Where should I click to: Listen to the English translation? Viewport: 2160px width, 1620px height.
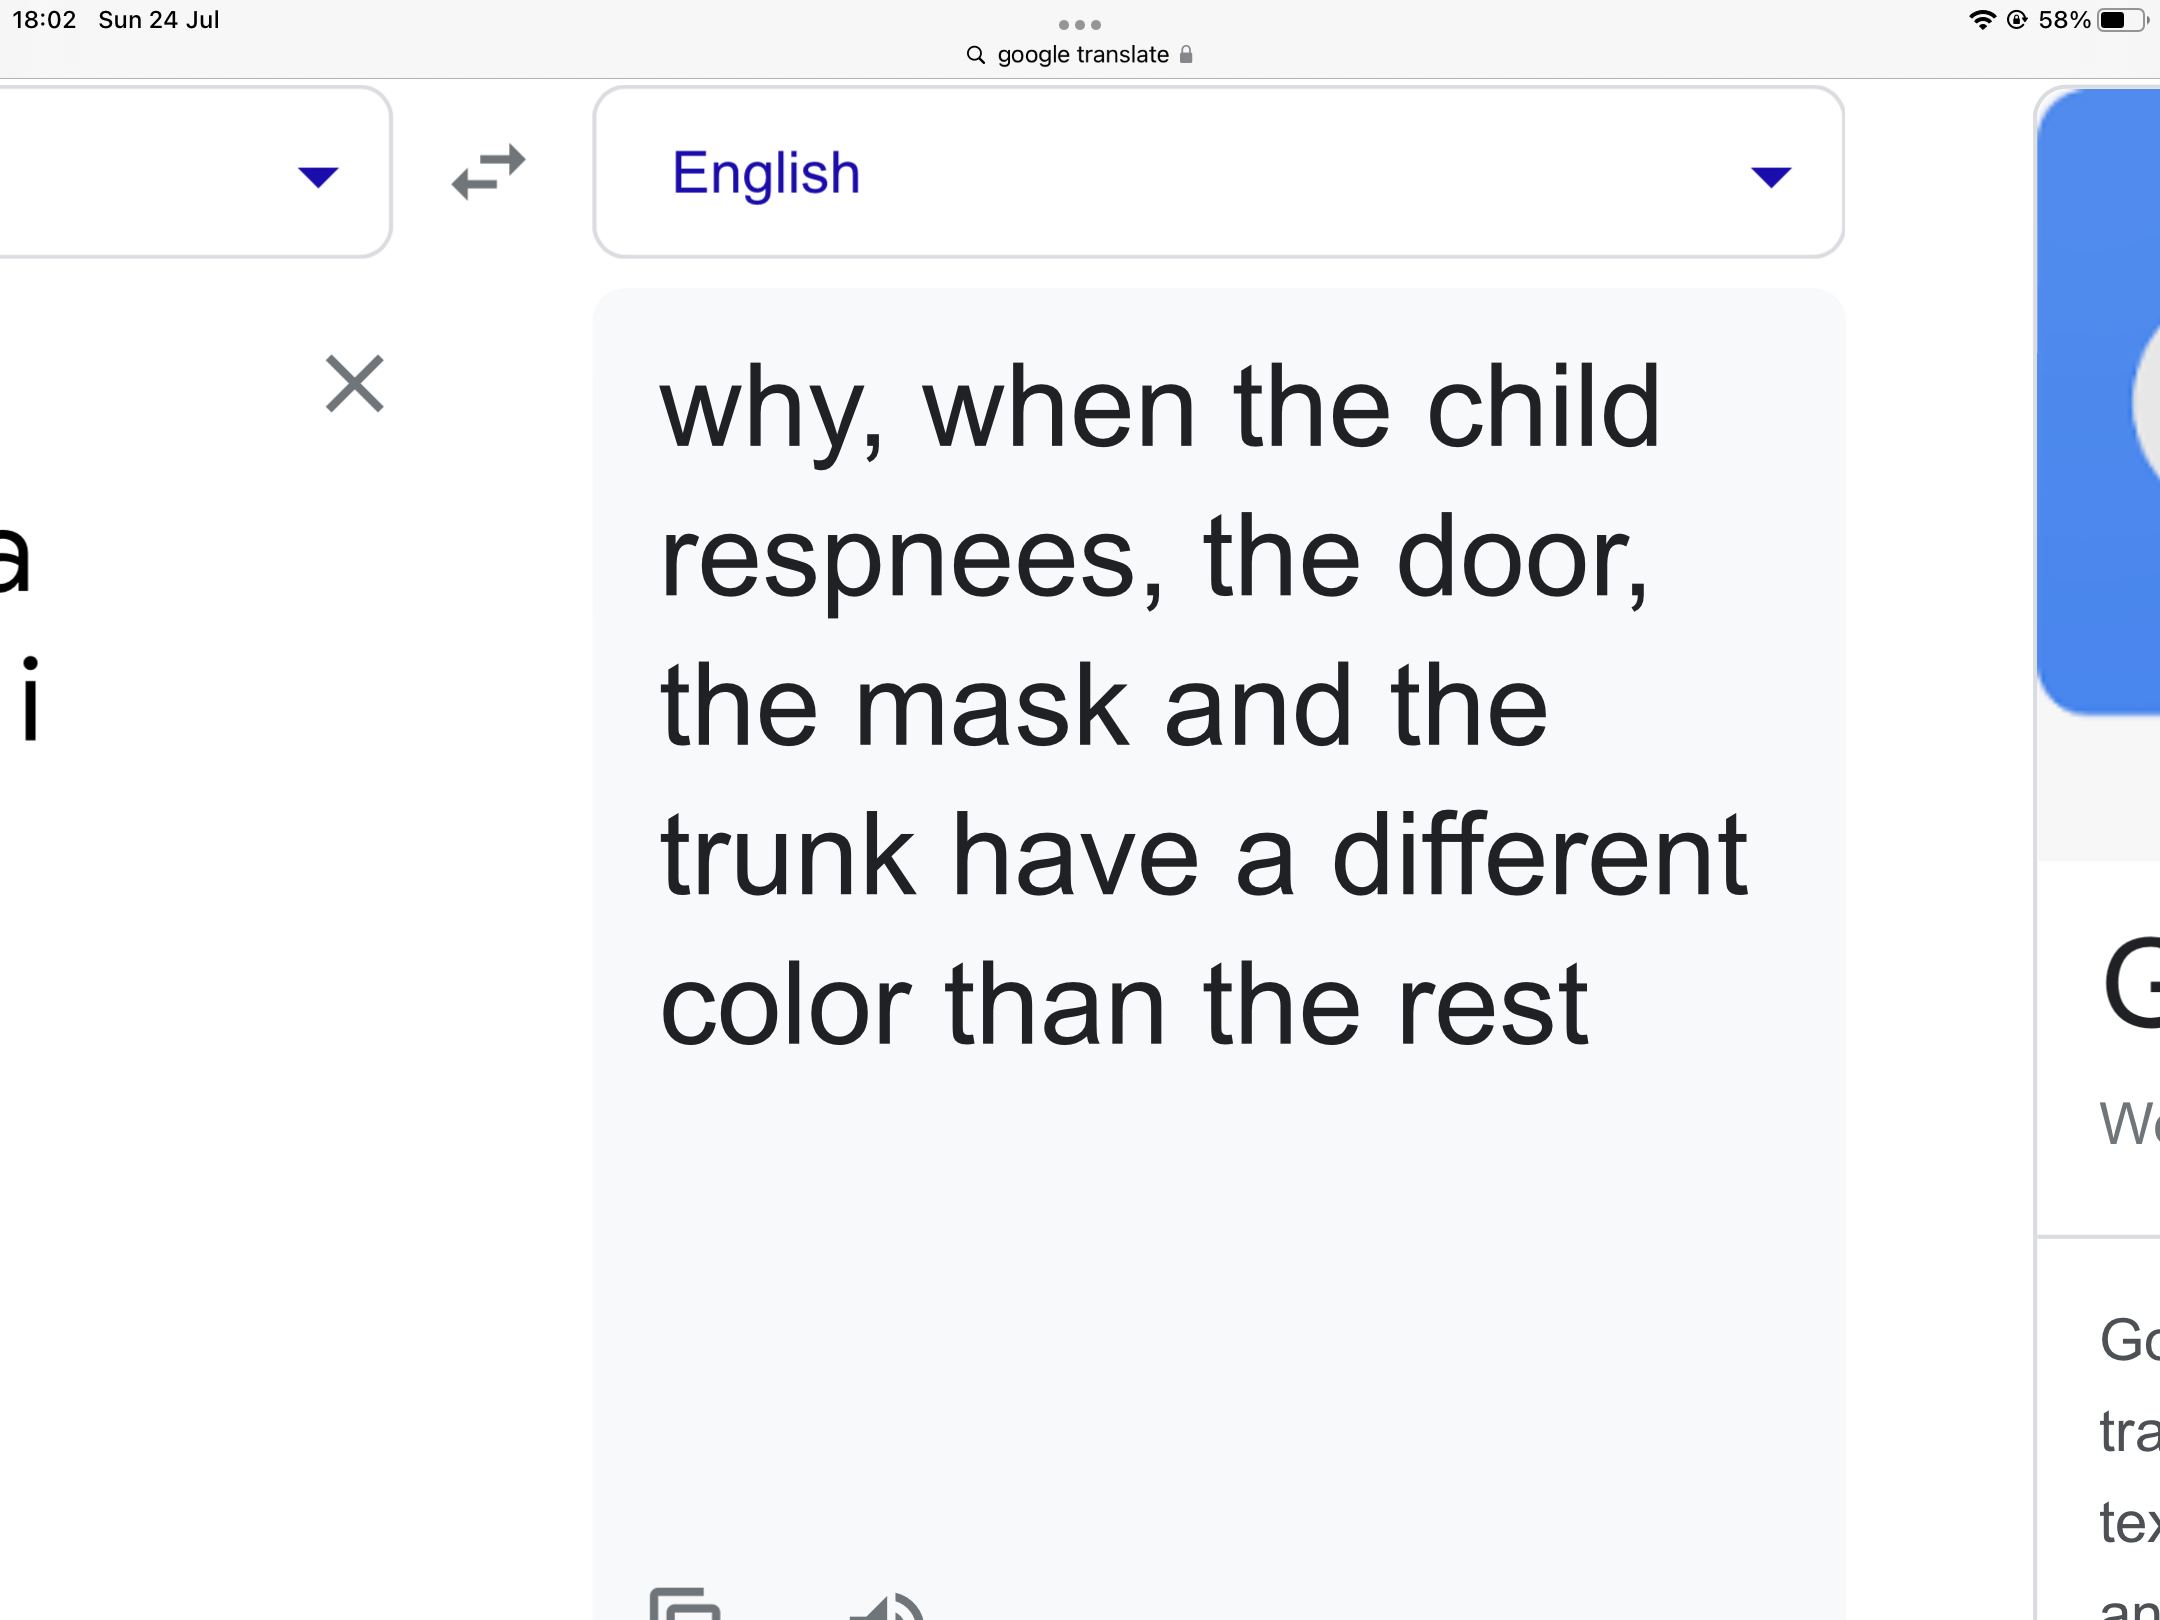(888, 1605)
